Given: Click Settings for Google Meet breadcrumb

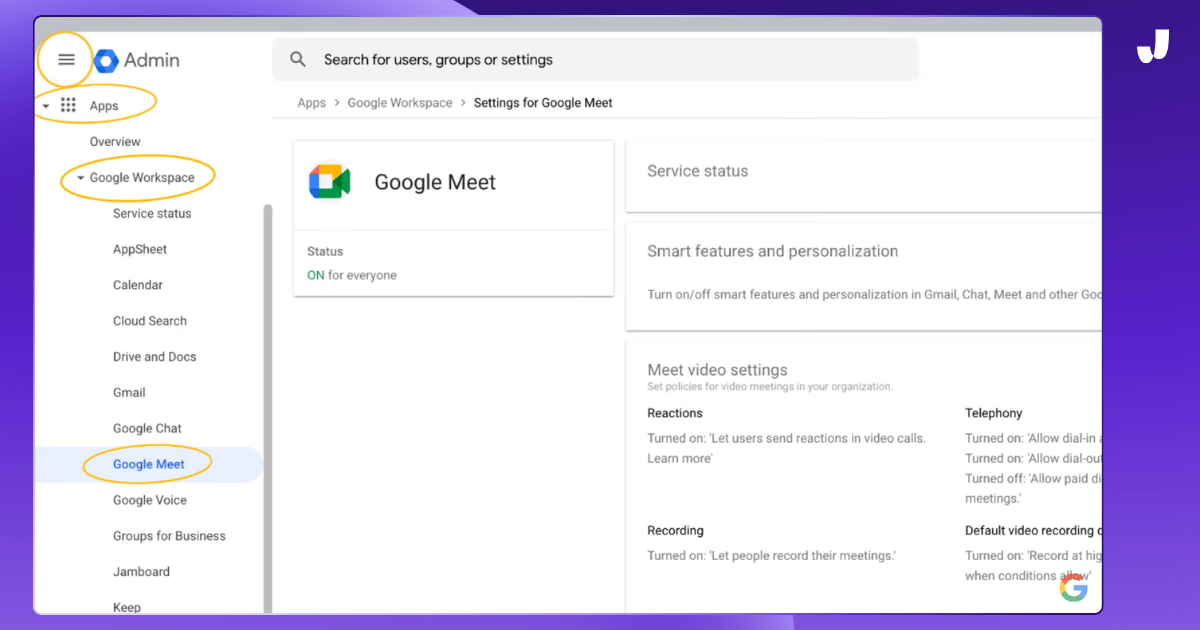Looking at the screenshot, I should point(543,103).
